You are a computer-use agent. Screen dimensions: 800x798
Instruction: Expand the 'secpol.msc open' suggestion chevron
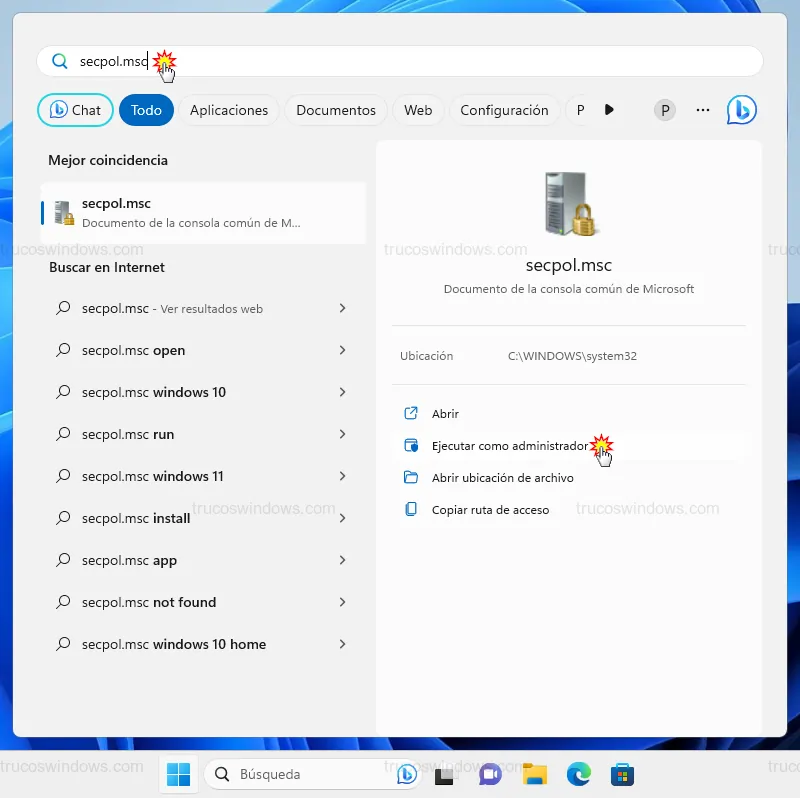click(x=342, y=350)
